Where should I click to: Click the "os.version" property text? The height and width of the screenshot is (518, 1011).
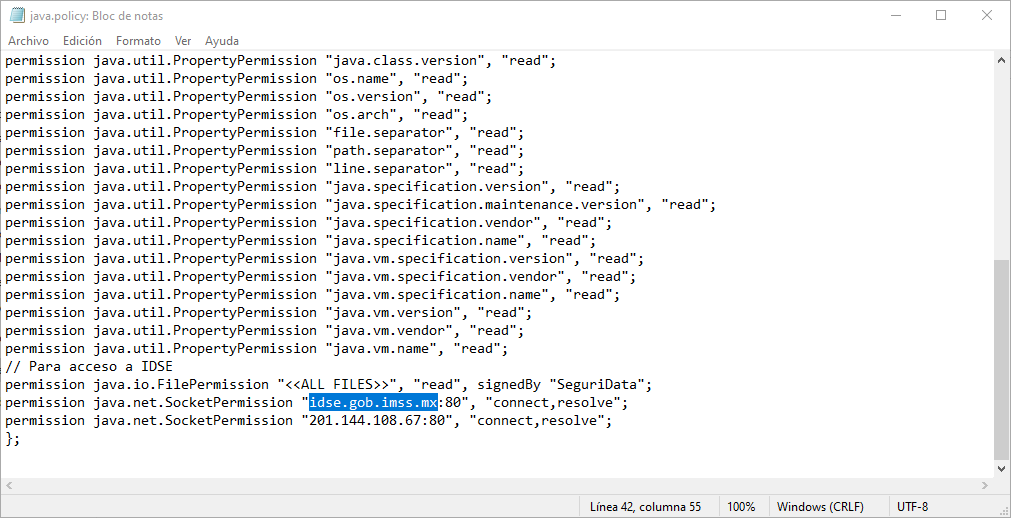373,97
